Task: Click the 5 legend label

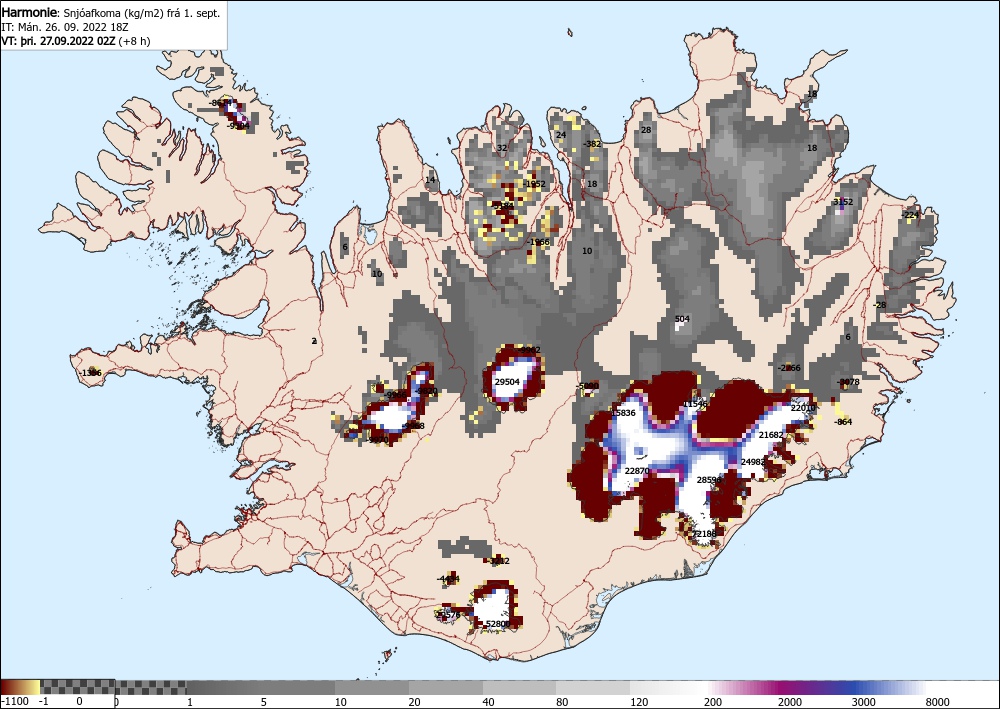Action: tap(263, 701)
